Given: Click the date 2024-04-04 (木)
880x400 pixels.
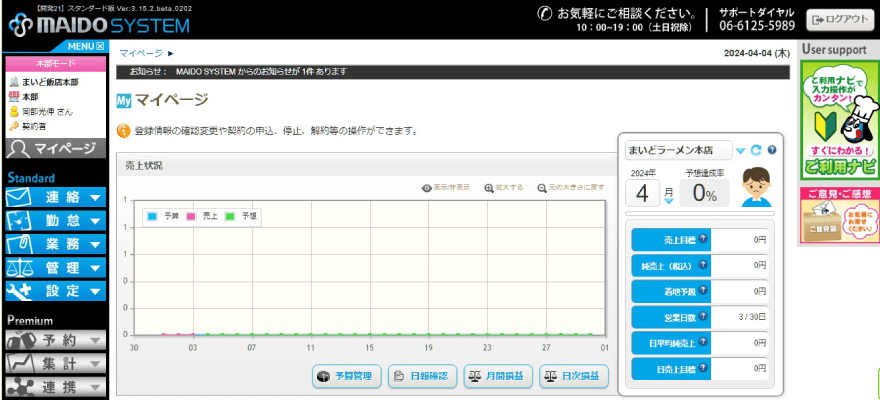Looking at the screenshot, I should point(757,53).
